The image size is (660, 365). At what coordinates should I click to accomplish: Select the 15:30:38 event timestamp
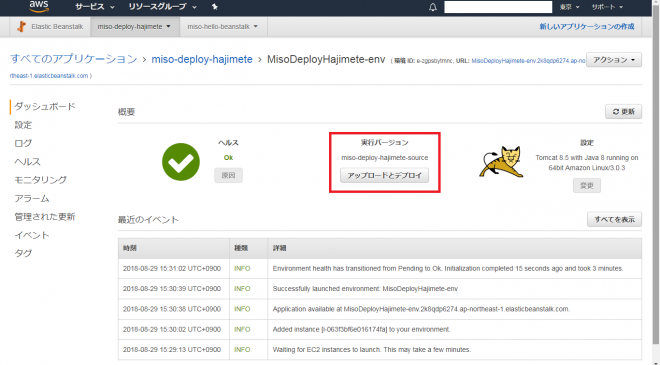click(x=172, y=309)
